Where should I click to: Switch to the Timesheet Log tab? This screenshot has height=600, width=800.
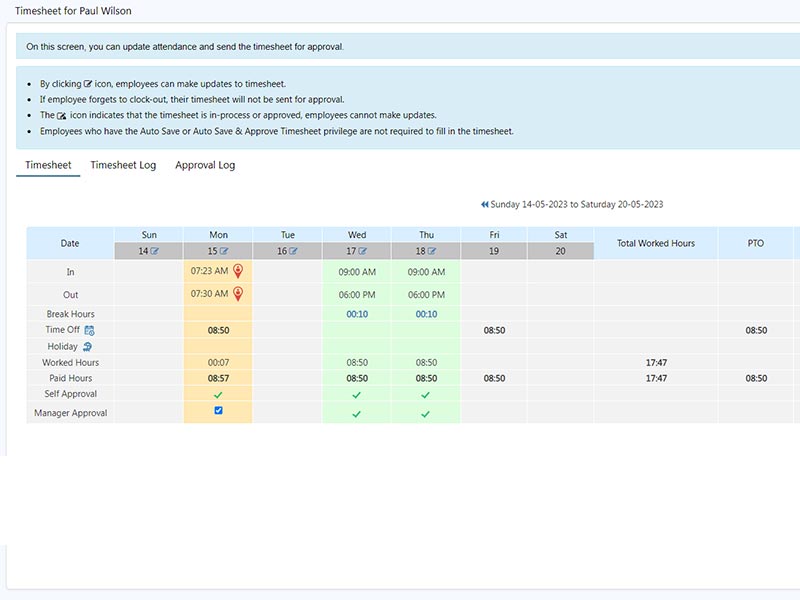(x=123, y=165)
